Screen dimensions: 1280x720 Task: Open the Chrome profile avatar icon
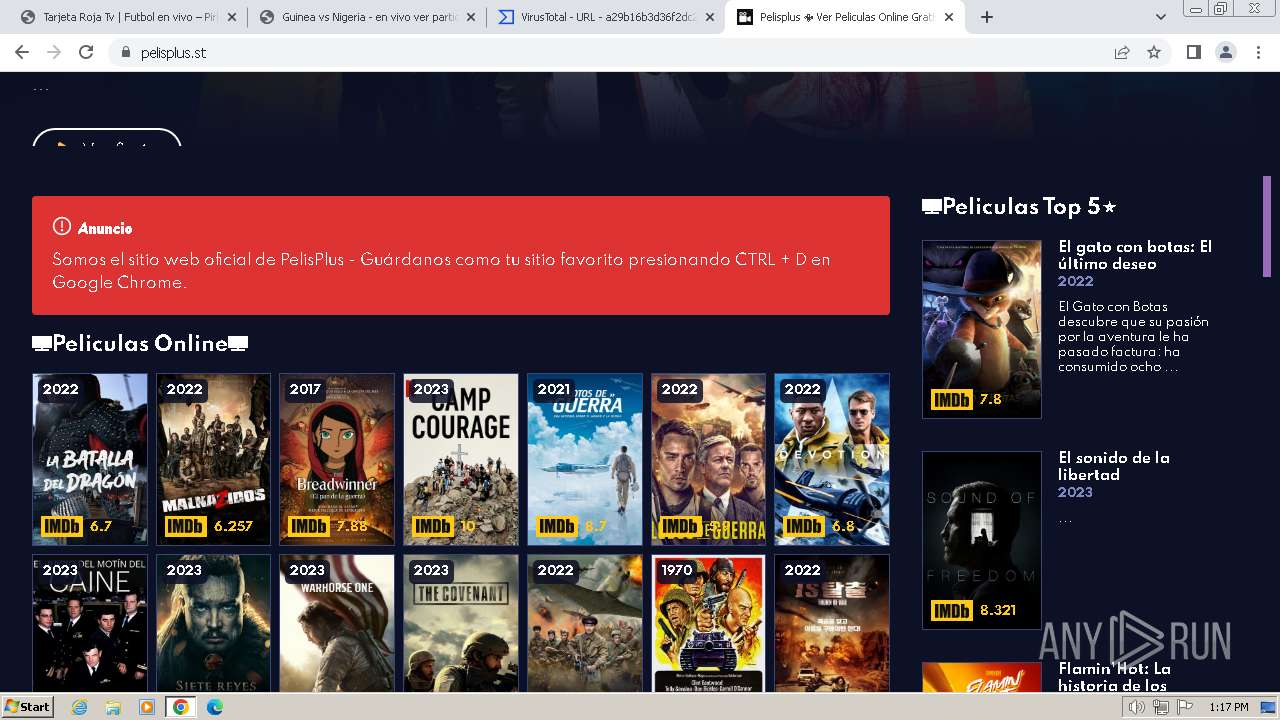1225,52
